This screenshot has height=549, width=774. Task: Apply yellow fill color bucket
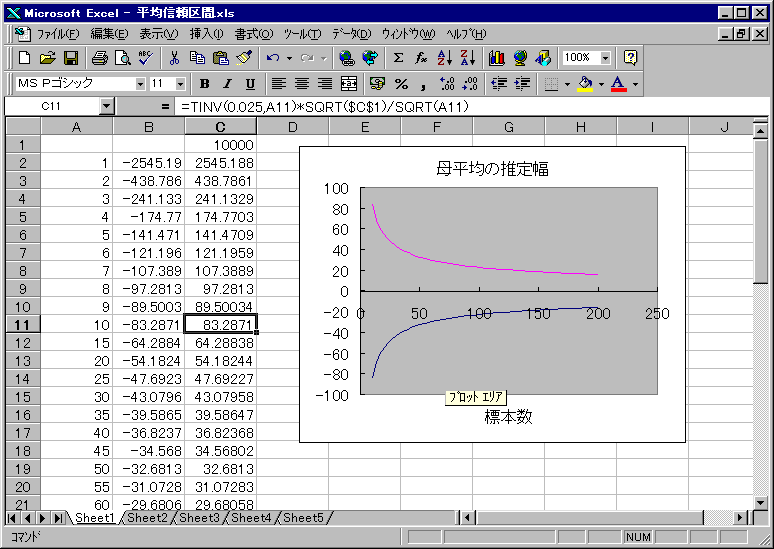coord(585,84)
